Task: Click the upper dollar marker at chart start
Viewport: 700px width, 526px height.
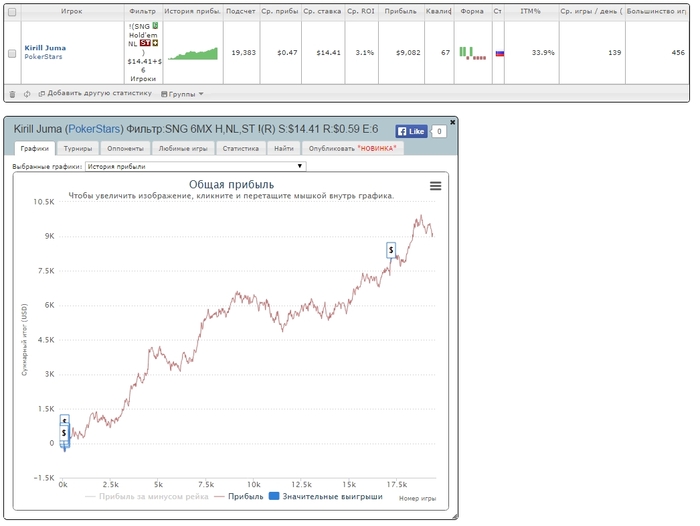Action: click(x=64, y=420)
